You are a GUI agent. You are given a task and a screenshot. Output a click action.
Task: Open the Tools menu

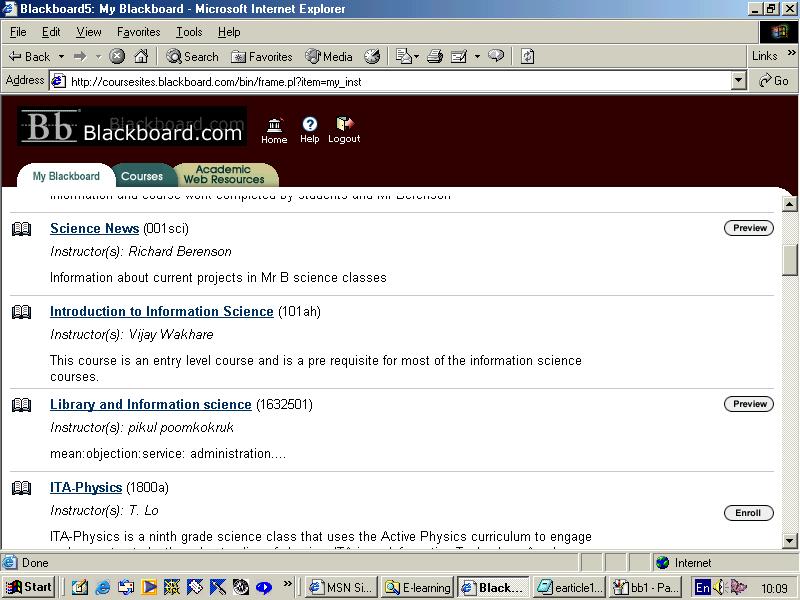click(x=189, y=32)
